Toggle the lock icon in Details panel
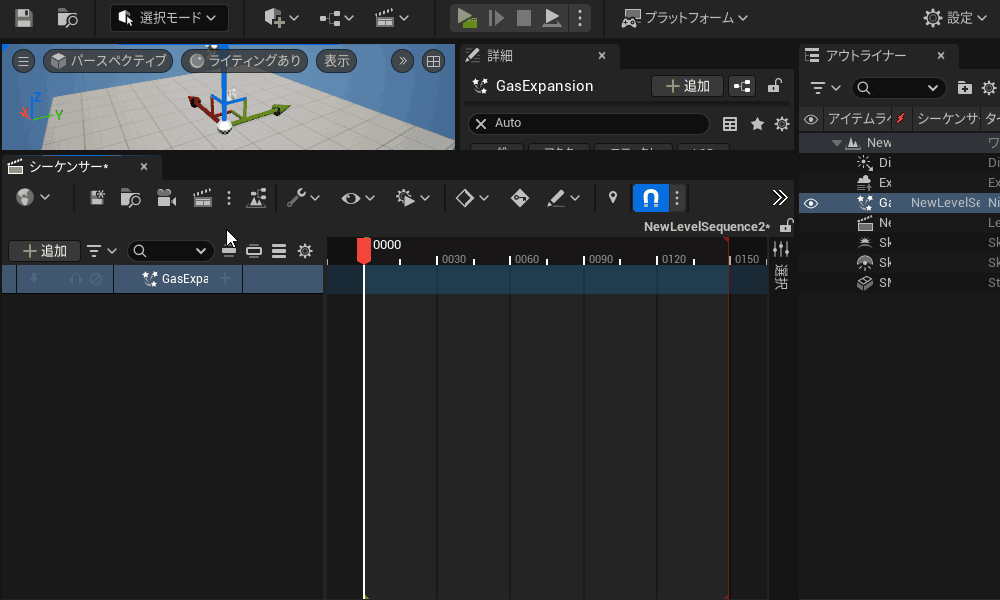This screenshot has width=1000, height=600. [774, 87]
